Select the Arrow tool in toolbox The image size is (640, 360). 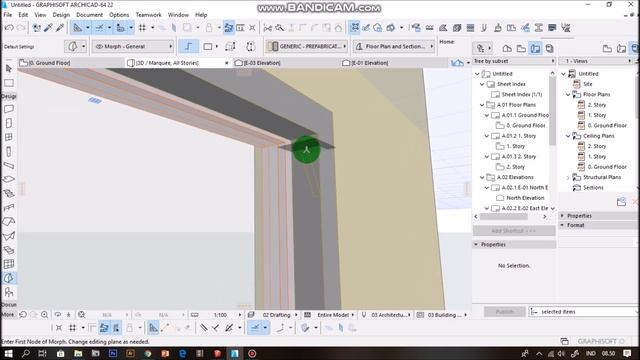point(9,69)
